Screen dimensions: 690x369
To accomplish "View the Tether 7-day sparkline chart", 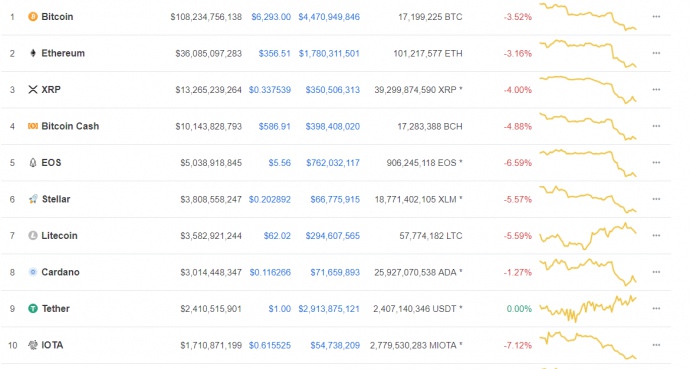I will coord(588,309).
